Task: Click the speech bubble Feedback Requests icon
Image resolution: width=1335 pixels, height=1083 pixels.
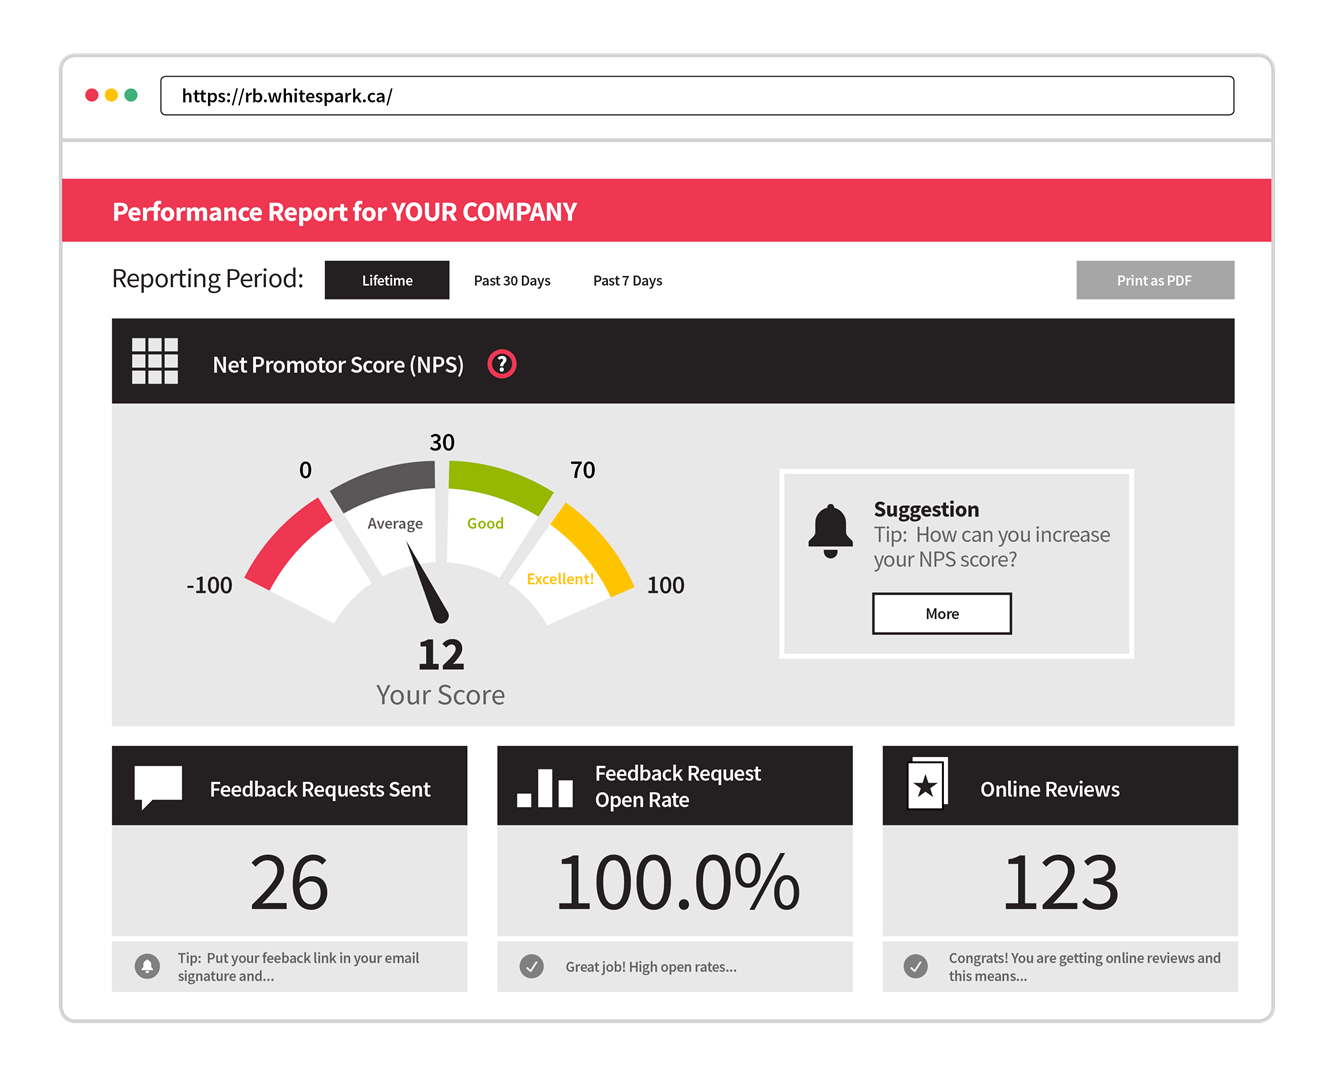Action: click(x=158, y=786)
